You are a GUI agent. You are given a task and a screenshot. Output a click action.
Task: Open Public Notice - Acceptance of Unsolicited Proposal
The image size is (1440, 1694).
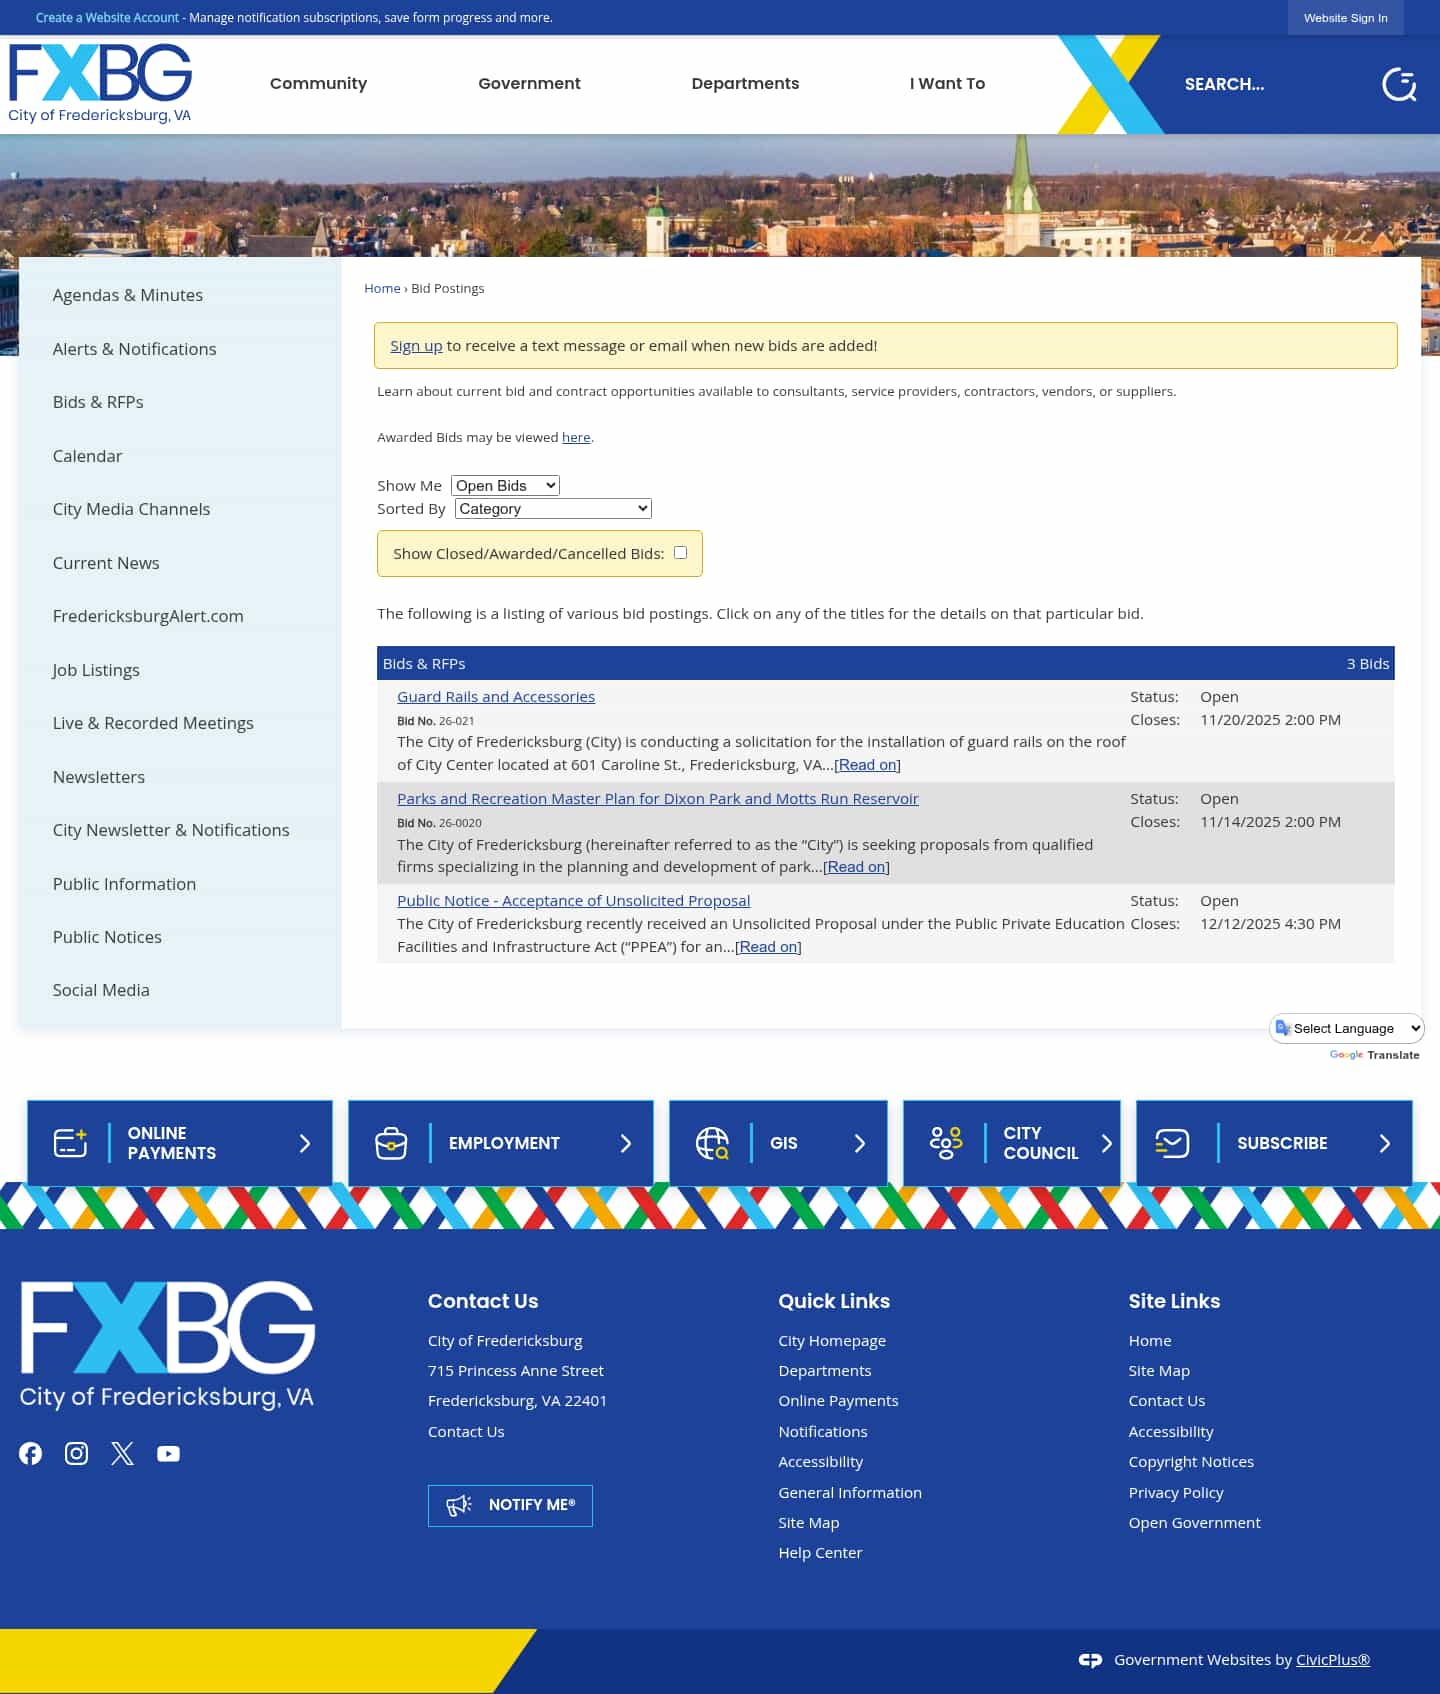pos(573,901)
